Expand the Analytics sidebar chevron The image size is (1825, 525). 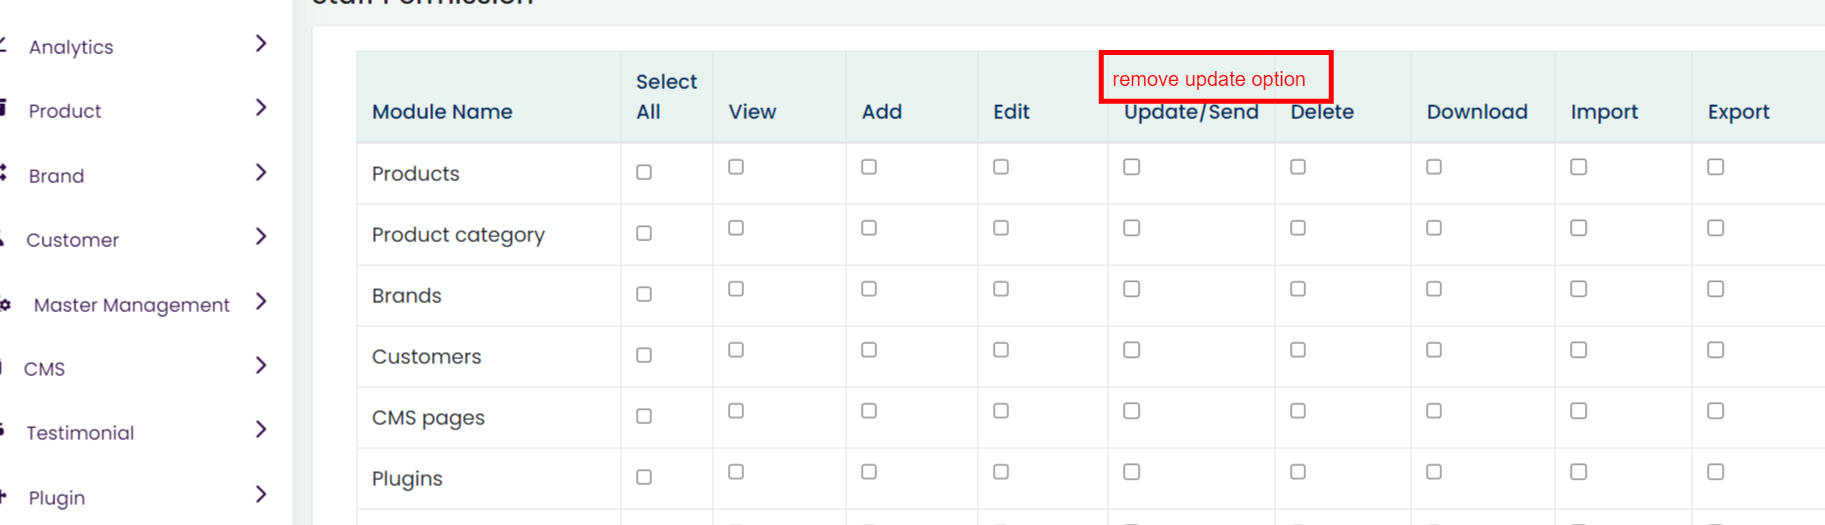(x=261, y=43)
